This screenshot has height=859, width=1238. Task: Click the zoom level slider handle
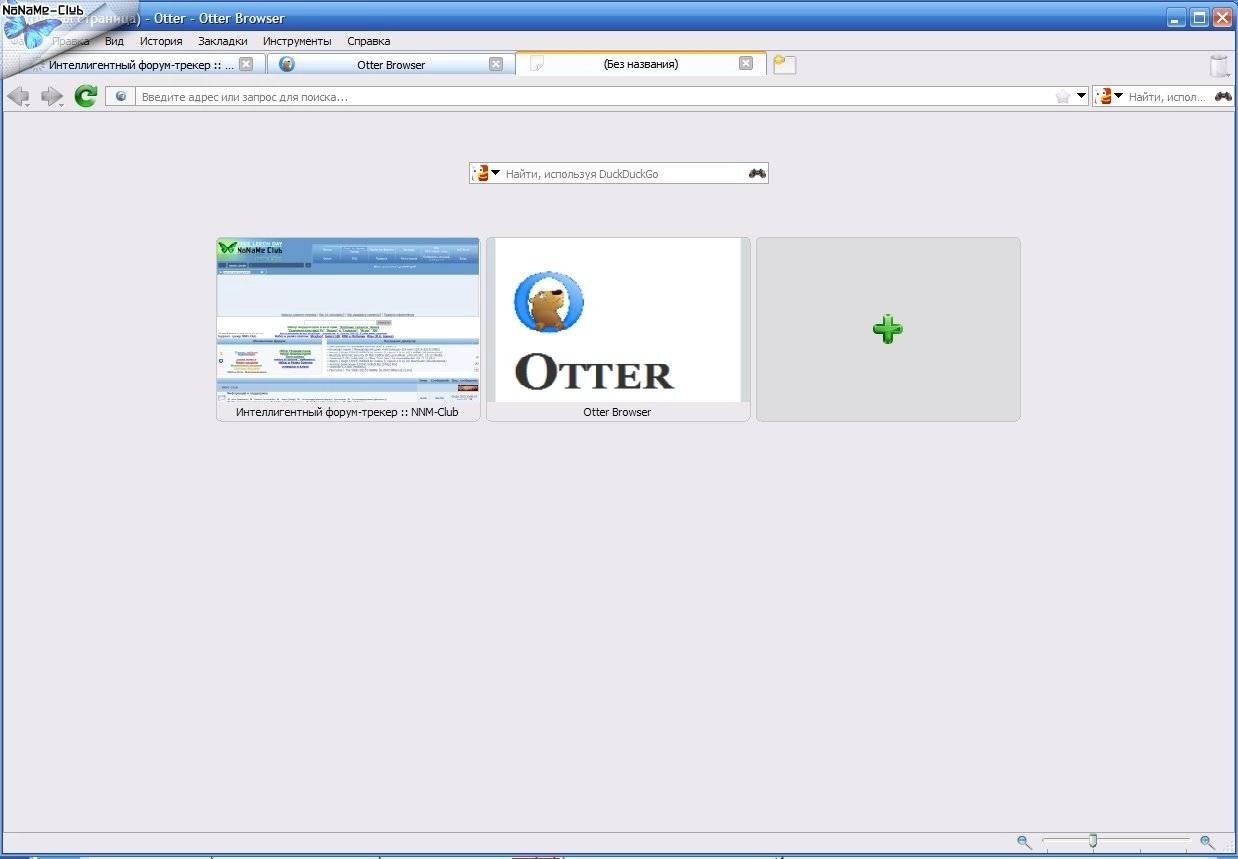tap(1093, 841)
